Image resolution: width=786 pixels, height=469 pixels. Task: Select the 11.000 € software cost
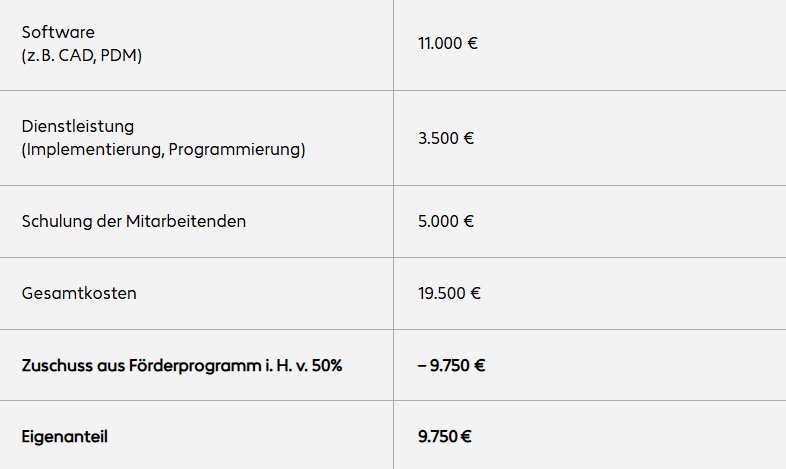tap(448, 44)
